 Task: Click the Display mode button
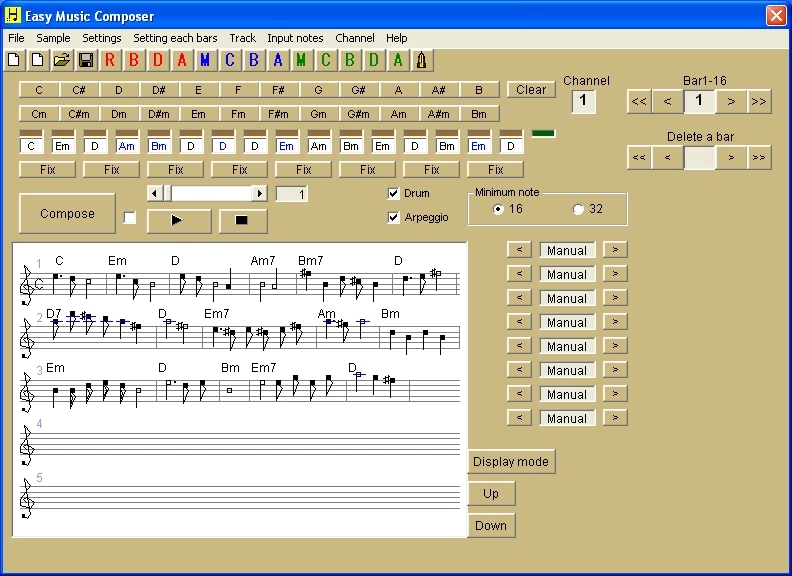(x=511, y=462)
